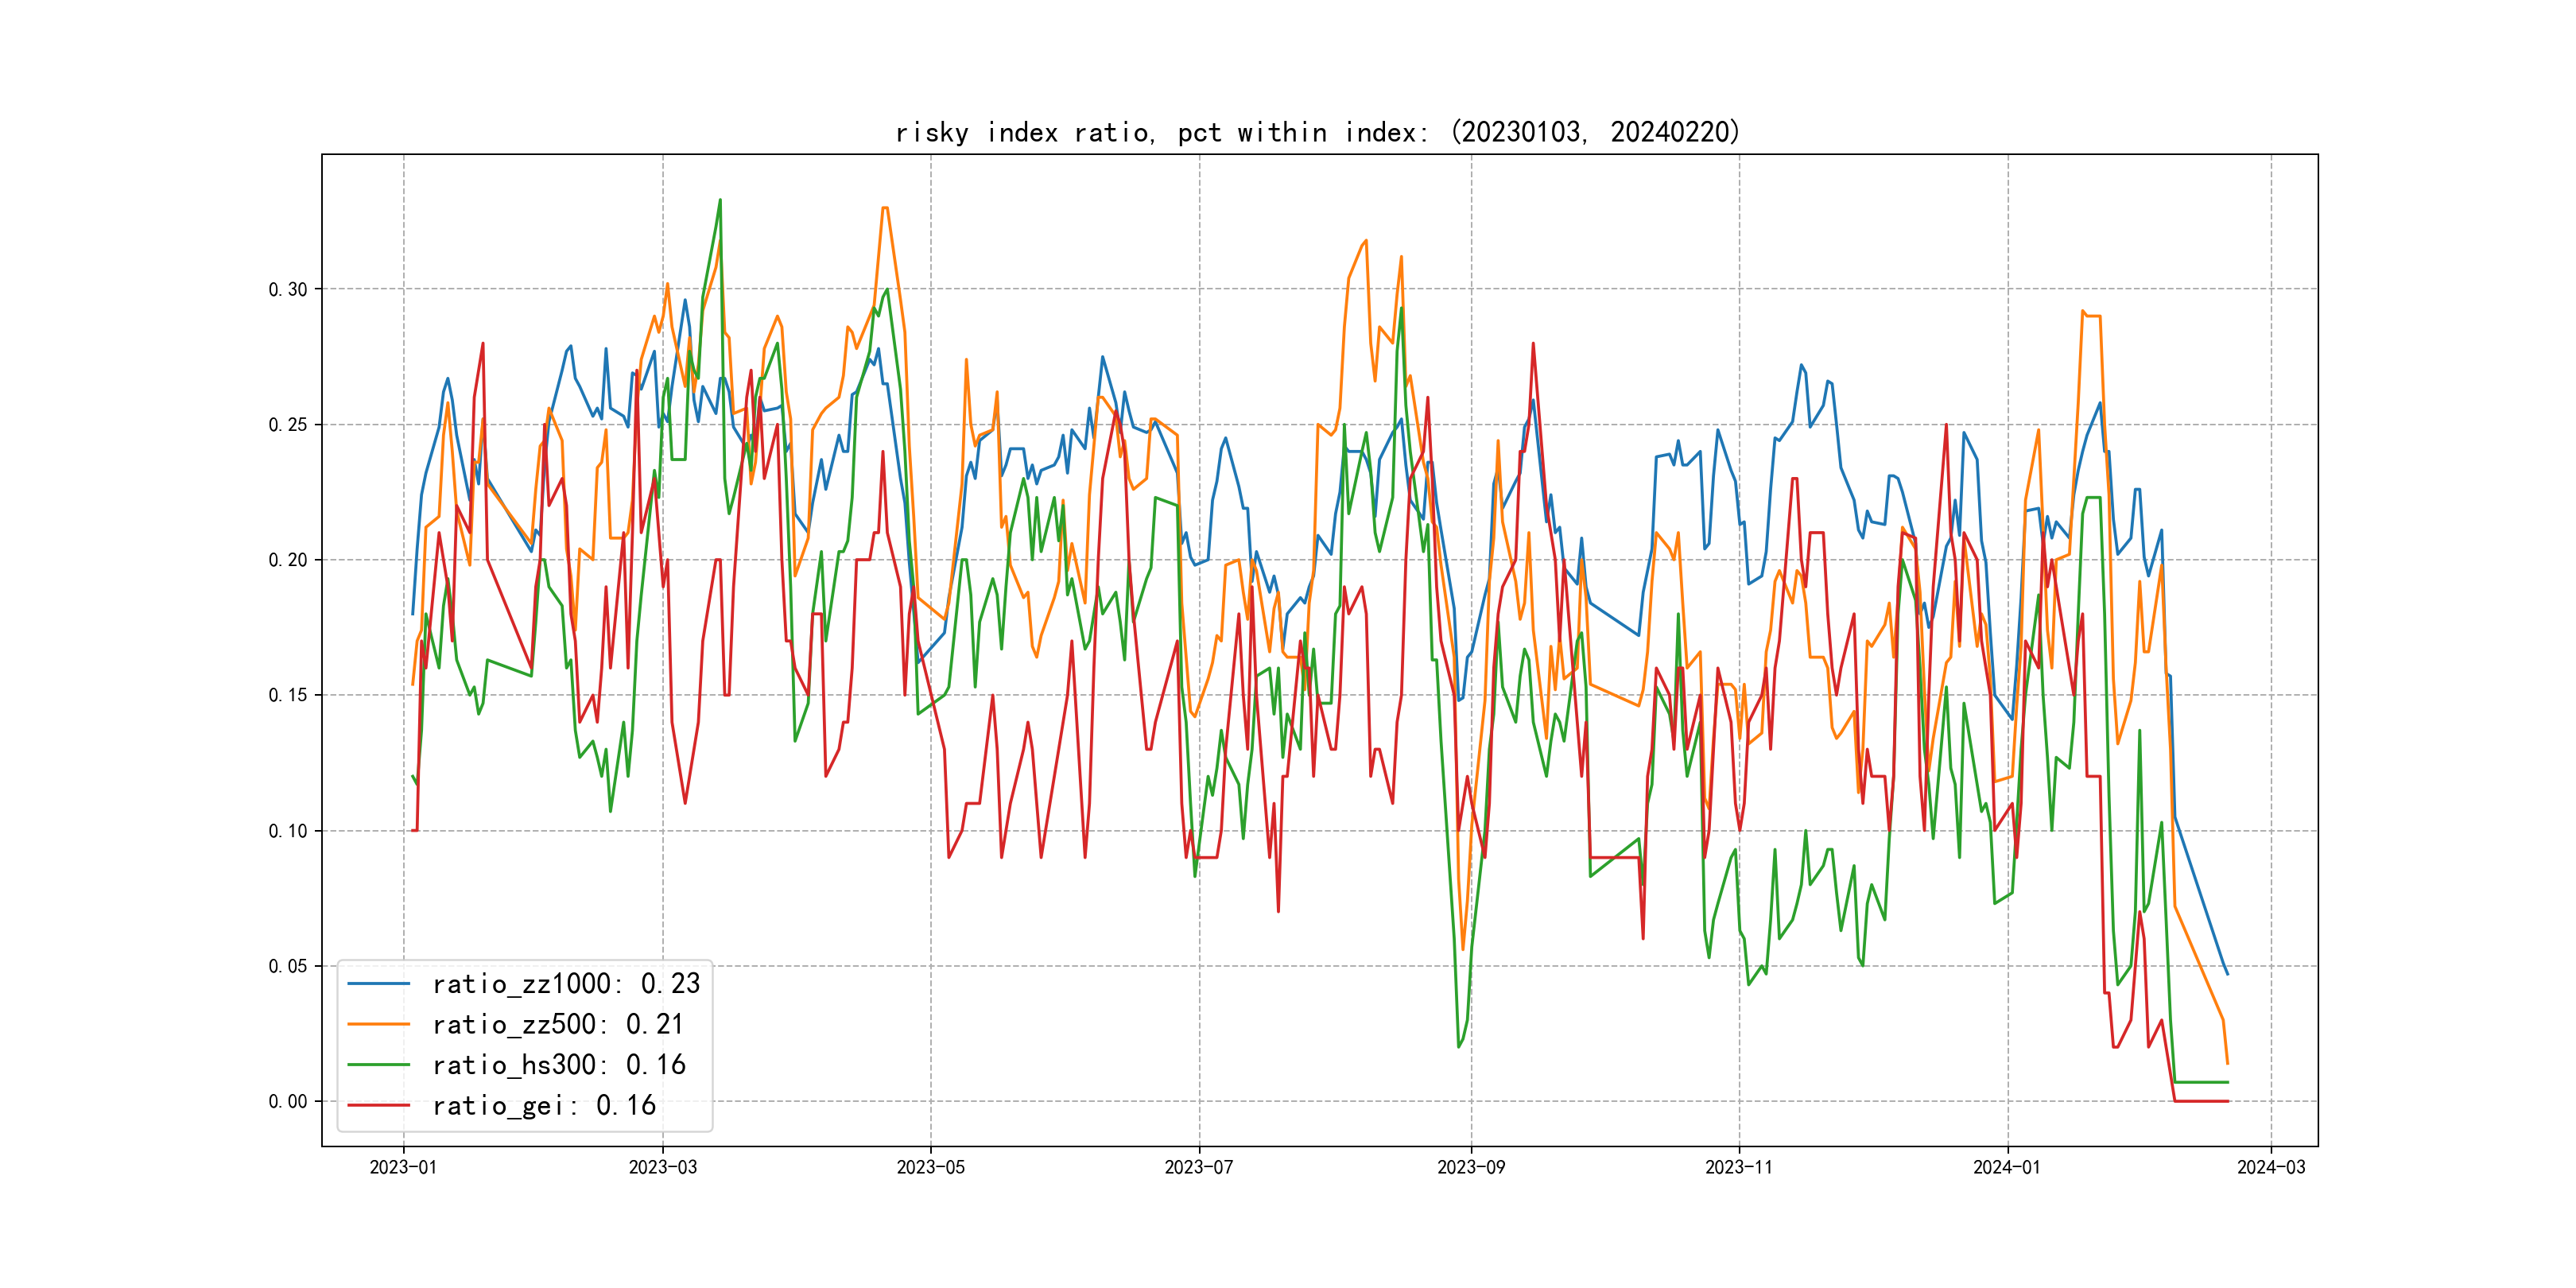The image size is (2576, 1288).
Task: Click the 2023-03 x-axis tick label
Action: pyautogui.click(x=662, y=1168)
